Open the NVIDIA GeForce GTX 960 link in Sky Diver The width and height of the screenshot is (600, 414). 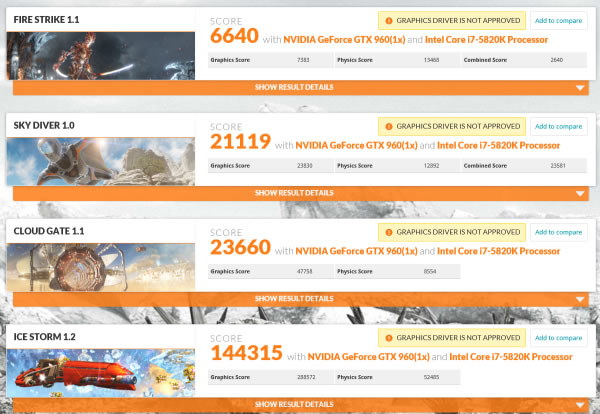tap(356, 145)
